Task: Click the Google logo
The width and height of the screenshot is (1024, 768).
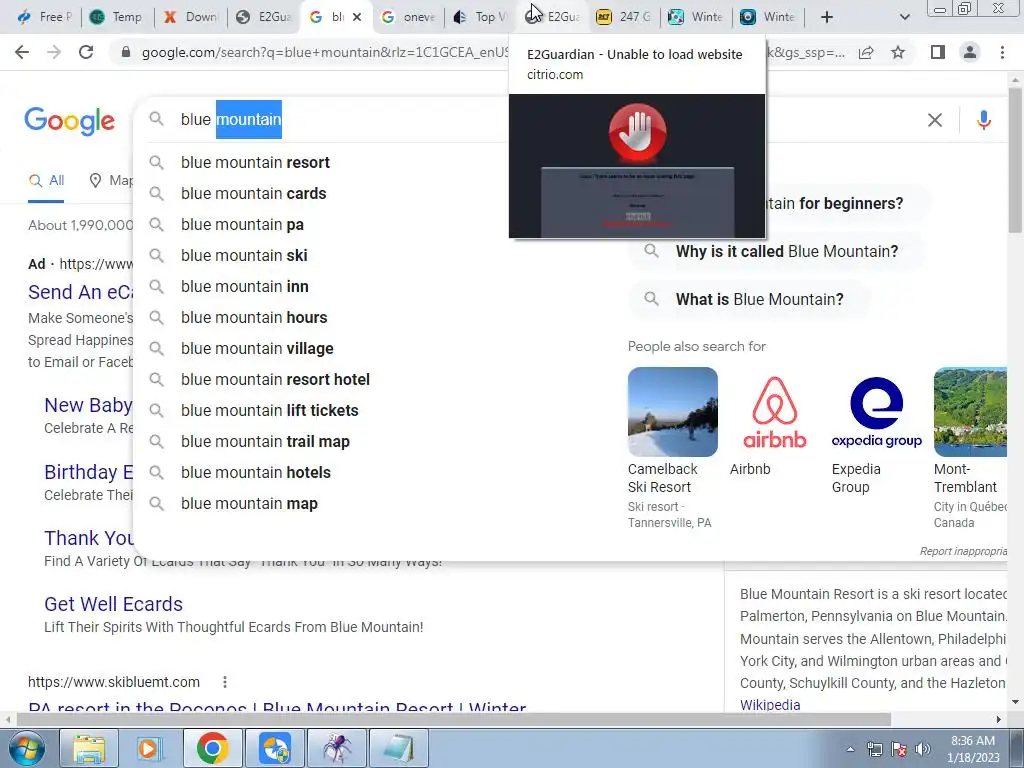Action: pos(69,121)
